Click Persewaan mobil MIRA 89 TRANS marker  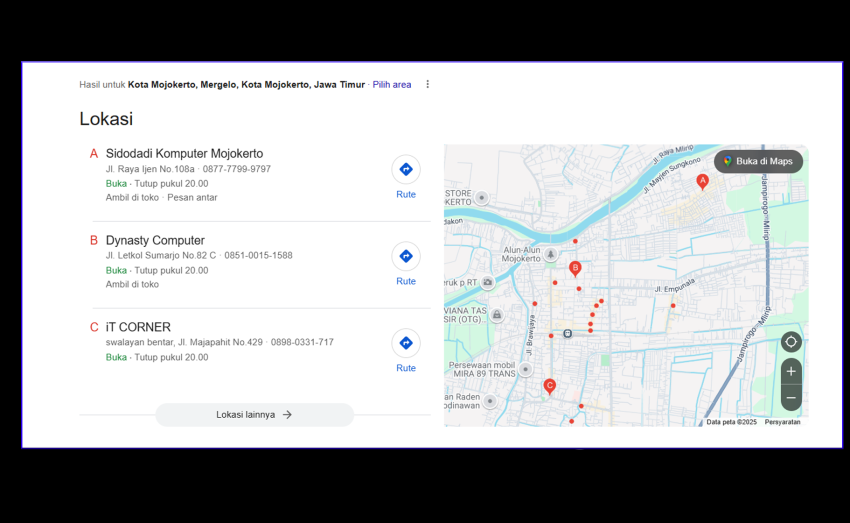coord(525,369)
